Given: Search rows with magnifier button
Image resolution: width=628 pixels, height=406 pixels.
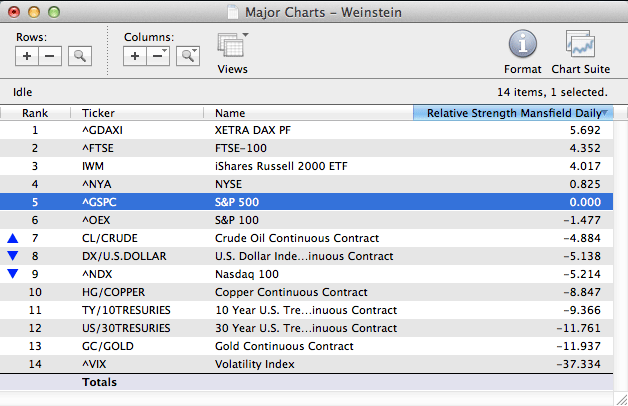Looking at the screenshot, I should (x=80, y=56).
